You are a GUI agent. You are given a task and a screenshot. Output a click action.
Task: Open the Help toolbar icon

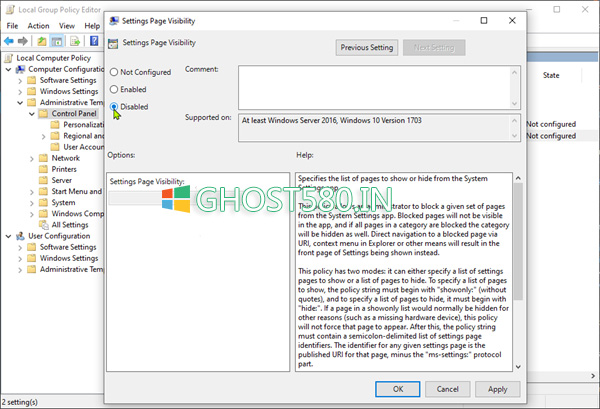coord(94,41)
